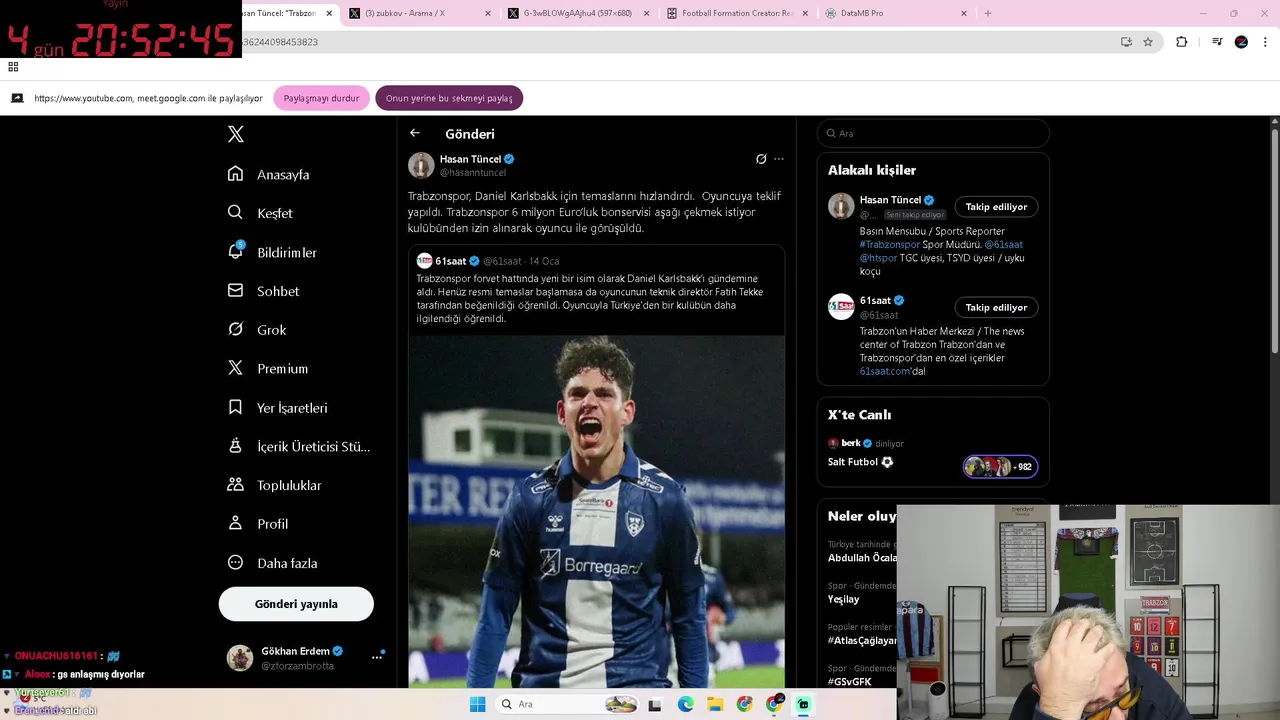Open Chrome extensions puzzle icon
The width and height of the screenshot is (1280, 720).
(x=1181, y=42)
